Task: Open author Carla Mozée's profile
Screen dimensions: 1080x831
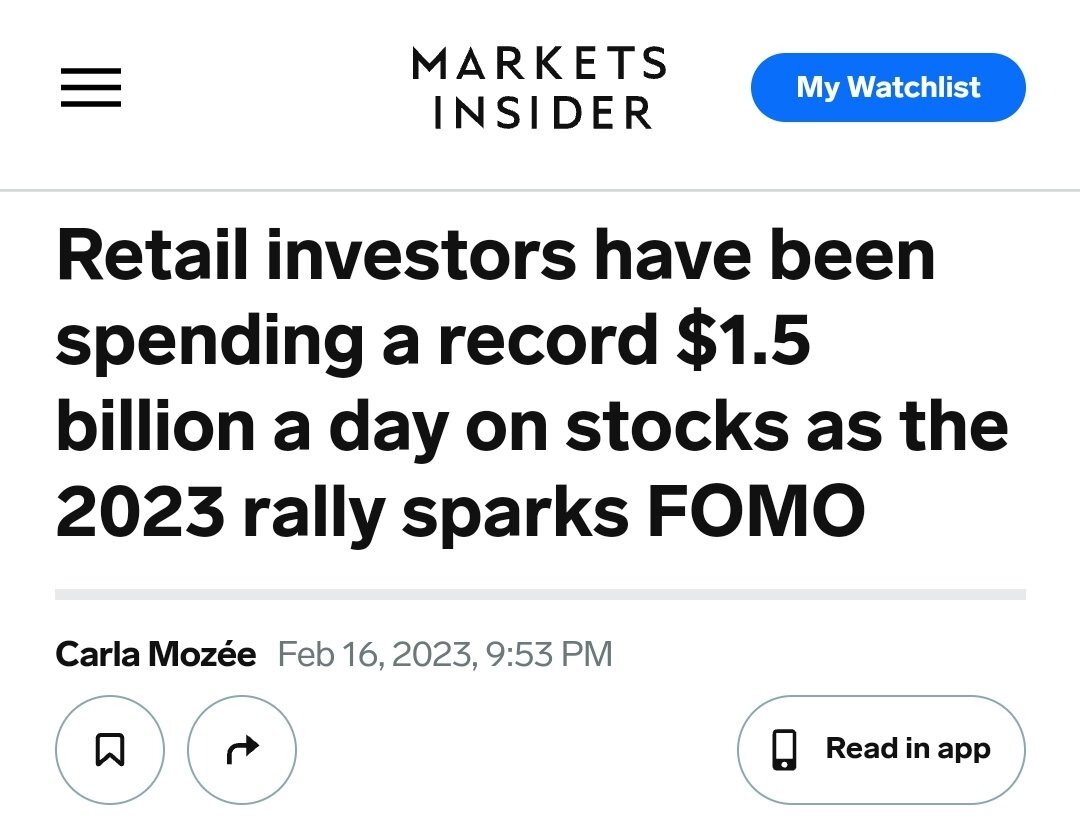Action: coord(156,655)
